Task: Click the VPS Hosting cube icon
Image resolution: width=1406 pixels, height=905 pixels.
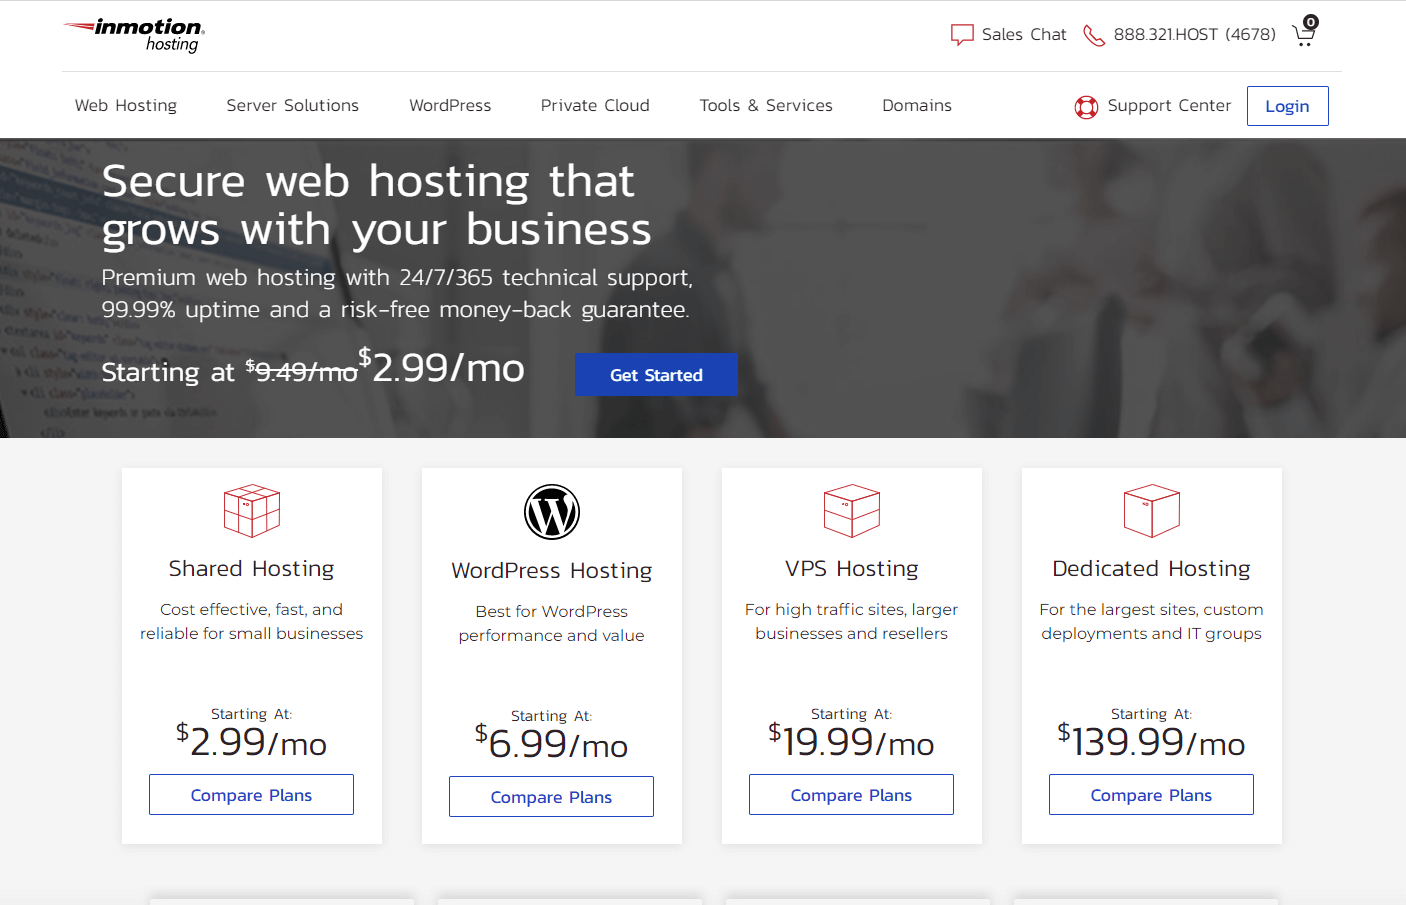Action: (852, 511)
